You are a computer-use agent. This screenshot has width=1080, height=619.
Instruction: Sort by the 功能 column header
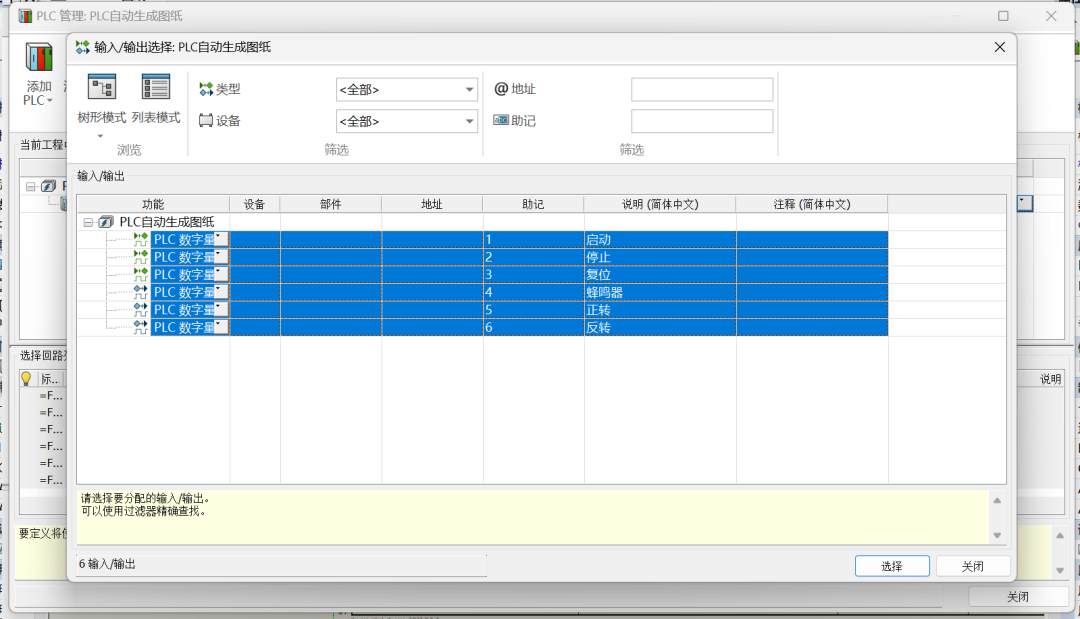(153, 204)
